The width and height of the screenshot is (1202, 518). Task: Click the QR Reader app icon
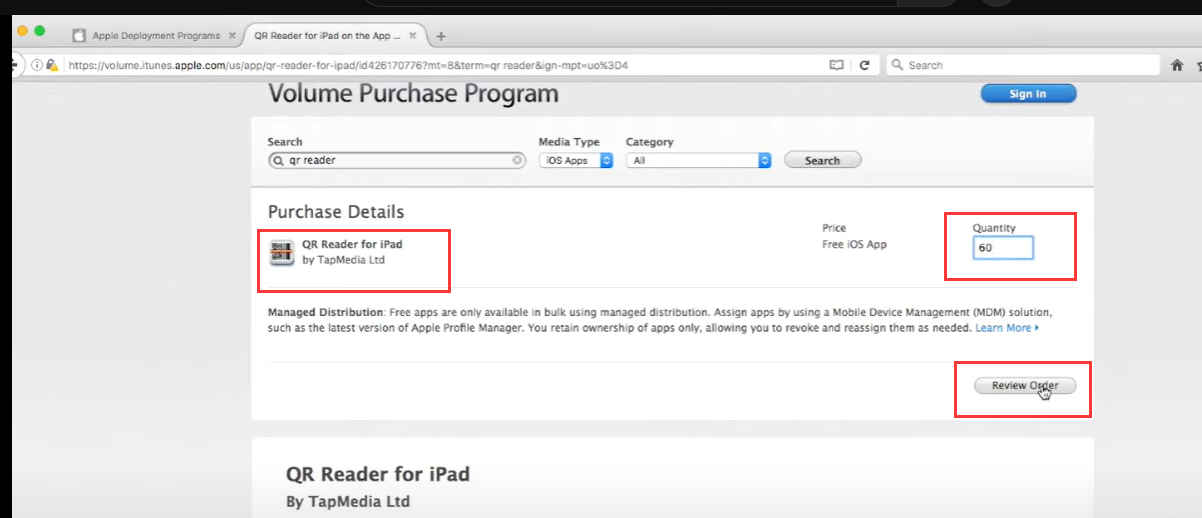coord(282,253)
